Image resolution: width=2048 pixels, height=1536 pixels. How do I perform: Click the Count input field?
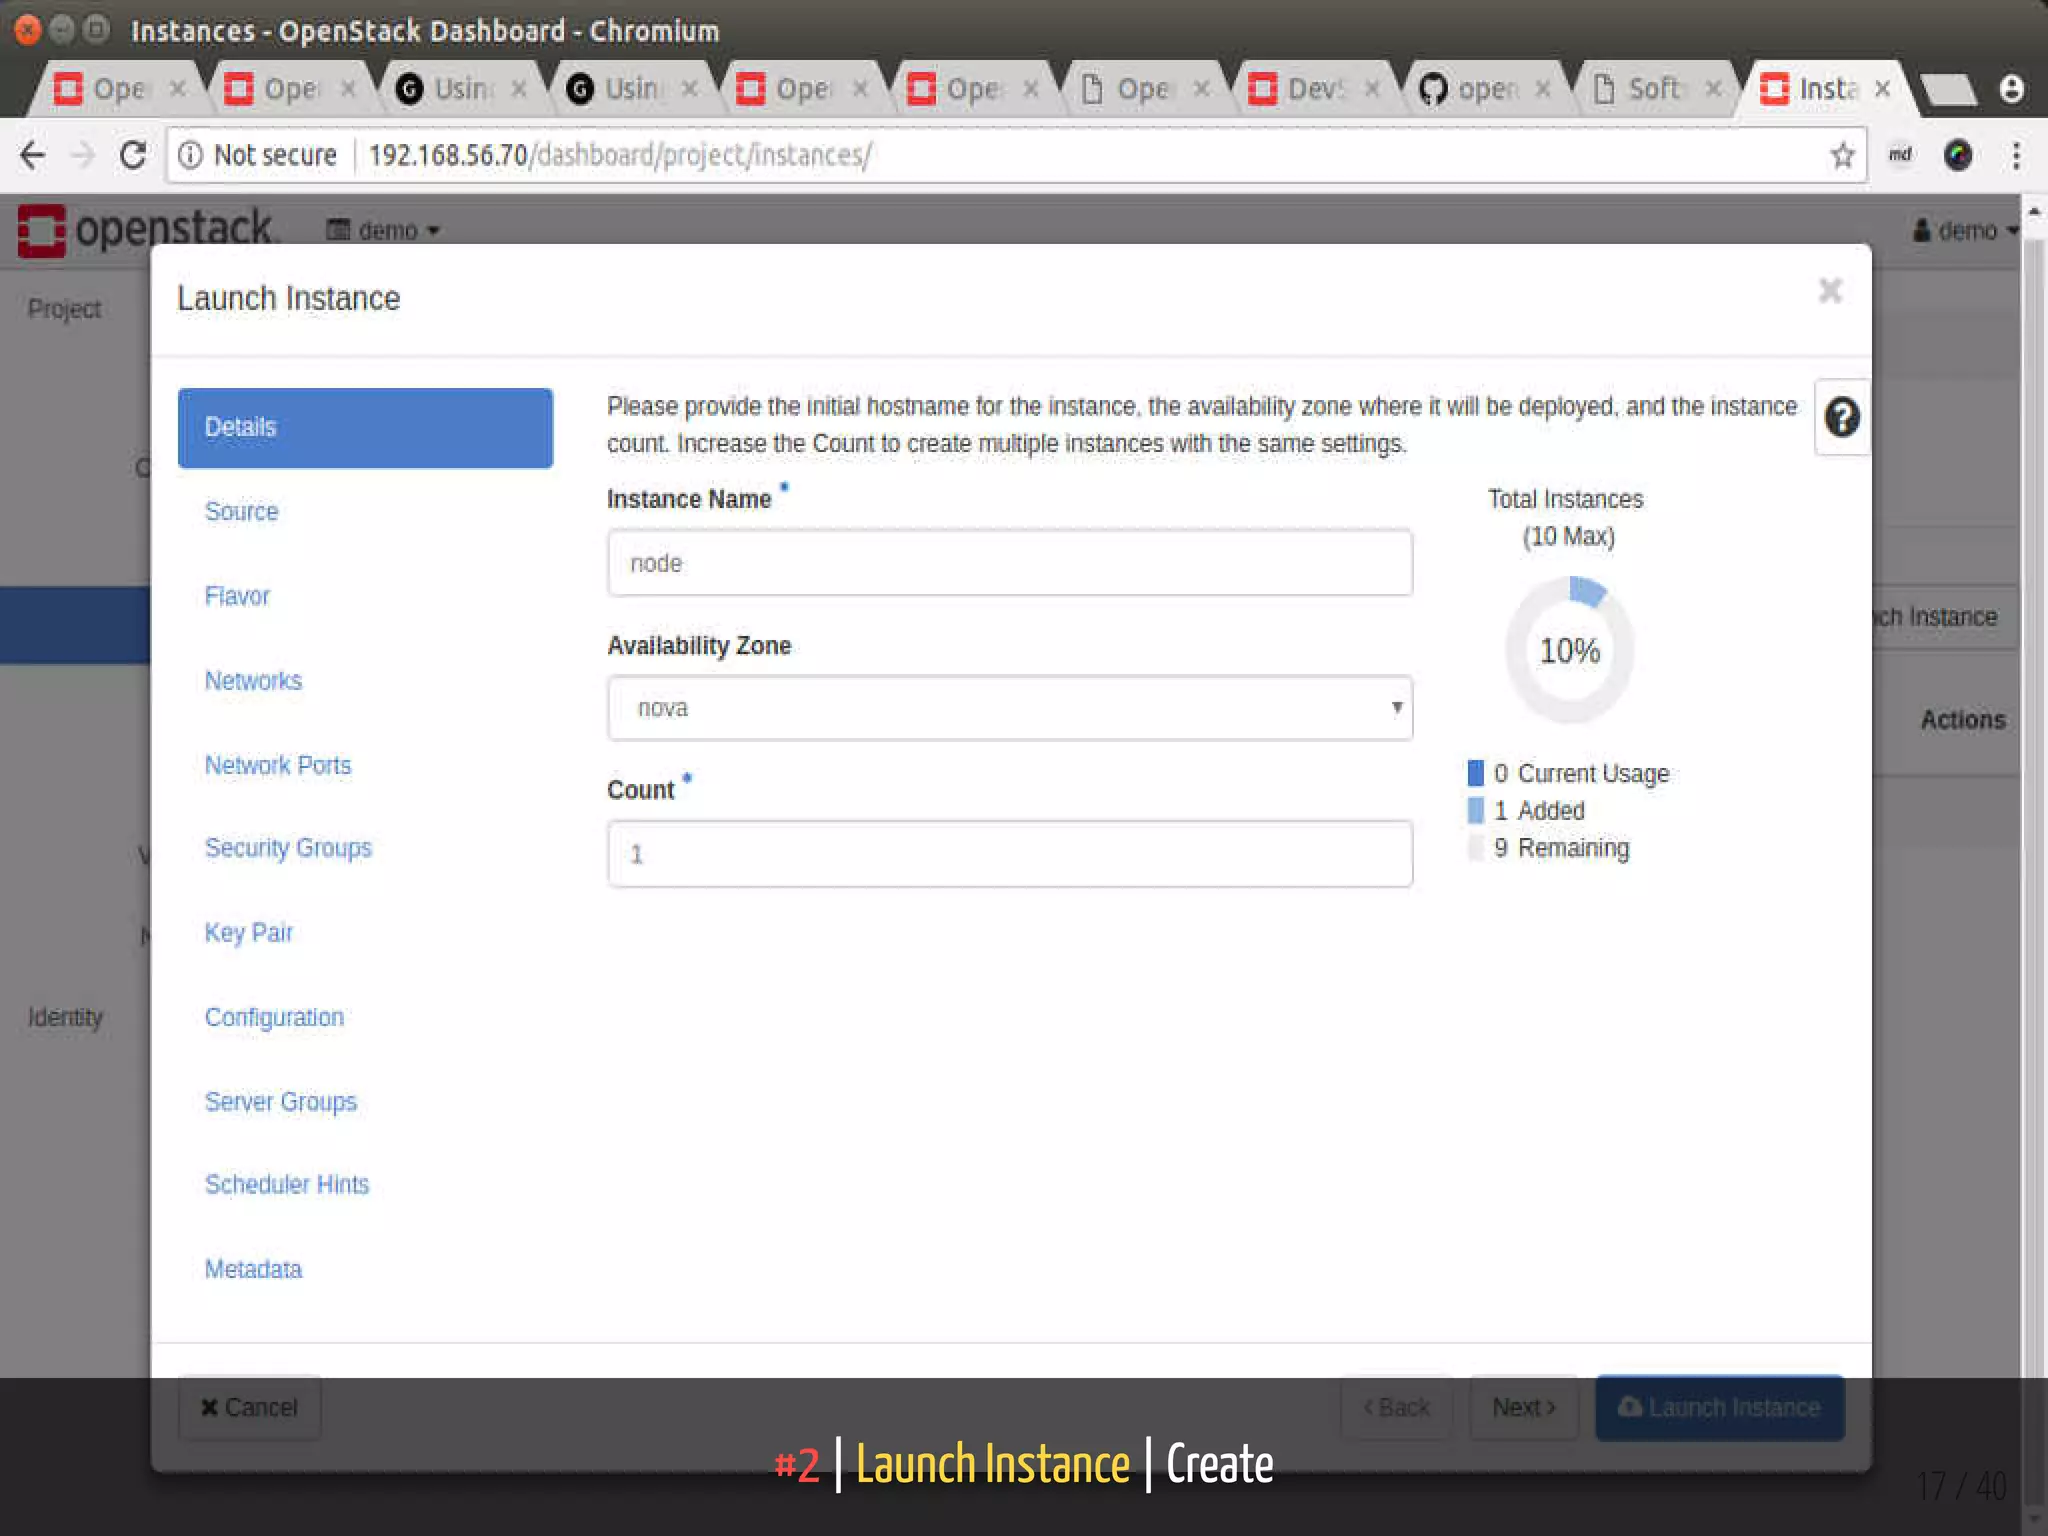tap(1009, 854)
